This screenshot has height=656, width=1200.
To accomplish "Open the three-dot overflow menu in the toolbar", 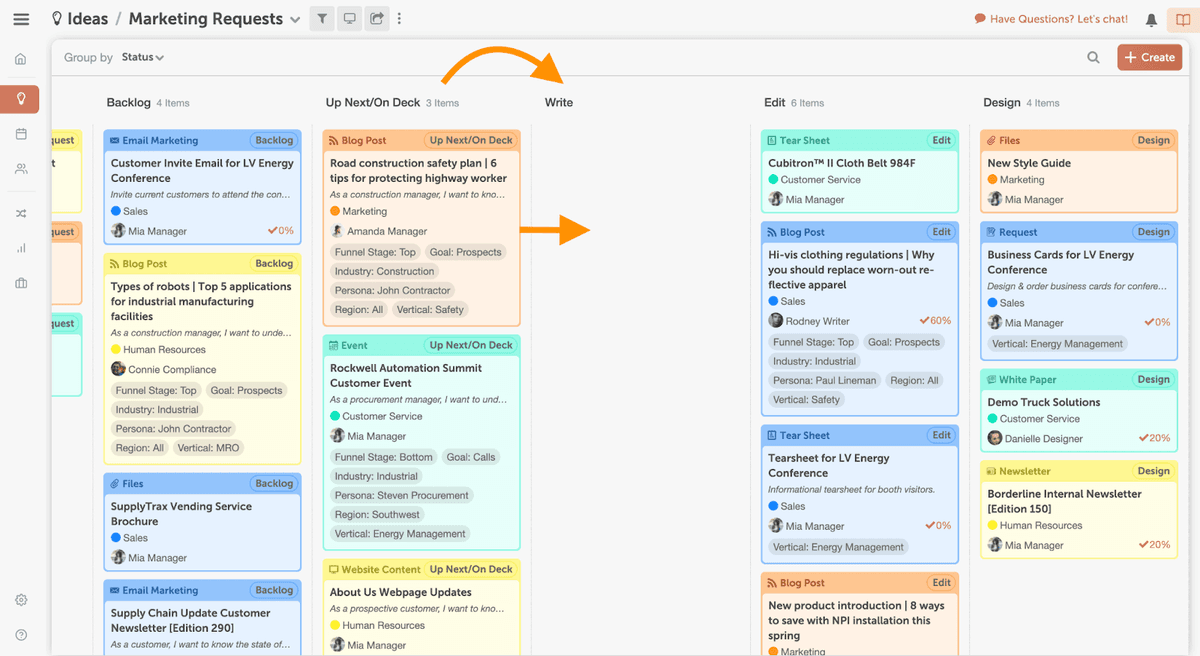I will point(399,18).
